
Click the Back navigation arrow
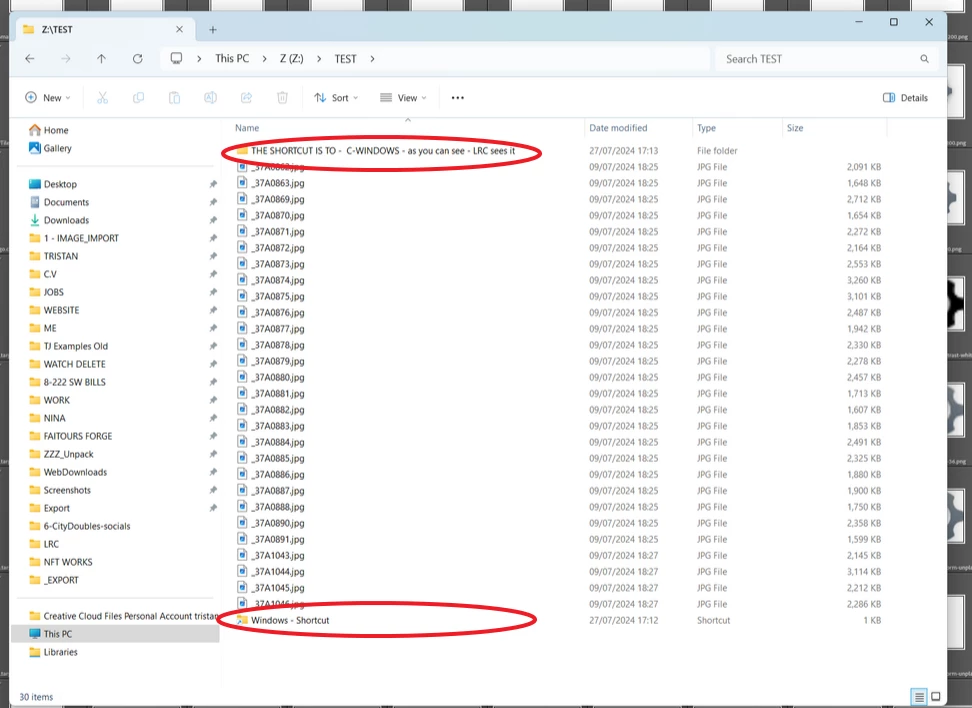[x=30, y=59]
